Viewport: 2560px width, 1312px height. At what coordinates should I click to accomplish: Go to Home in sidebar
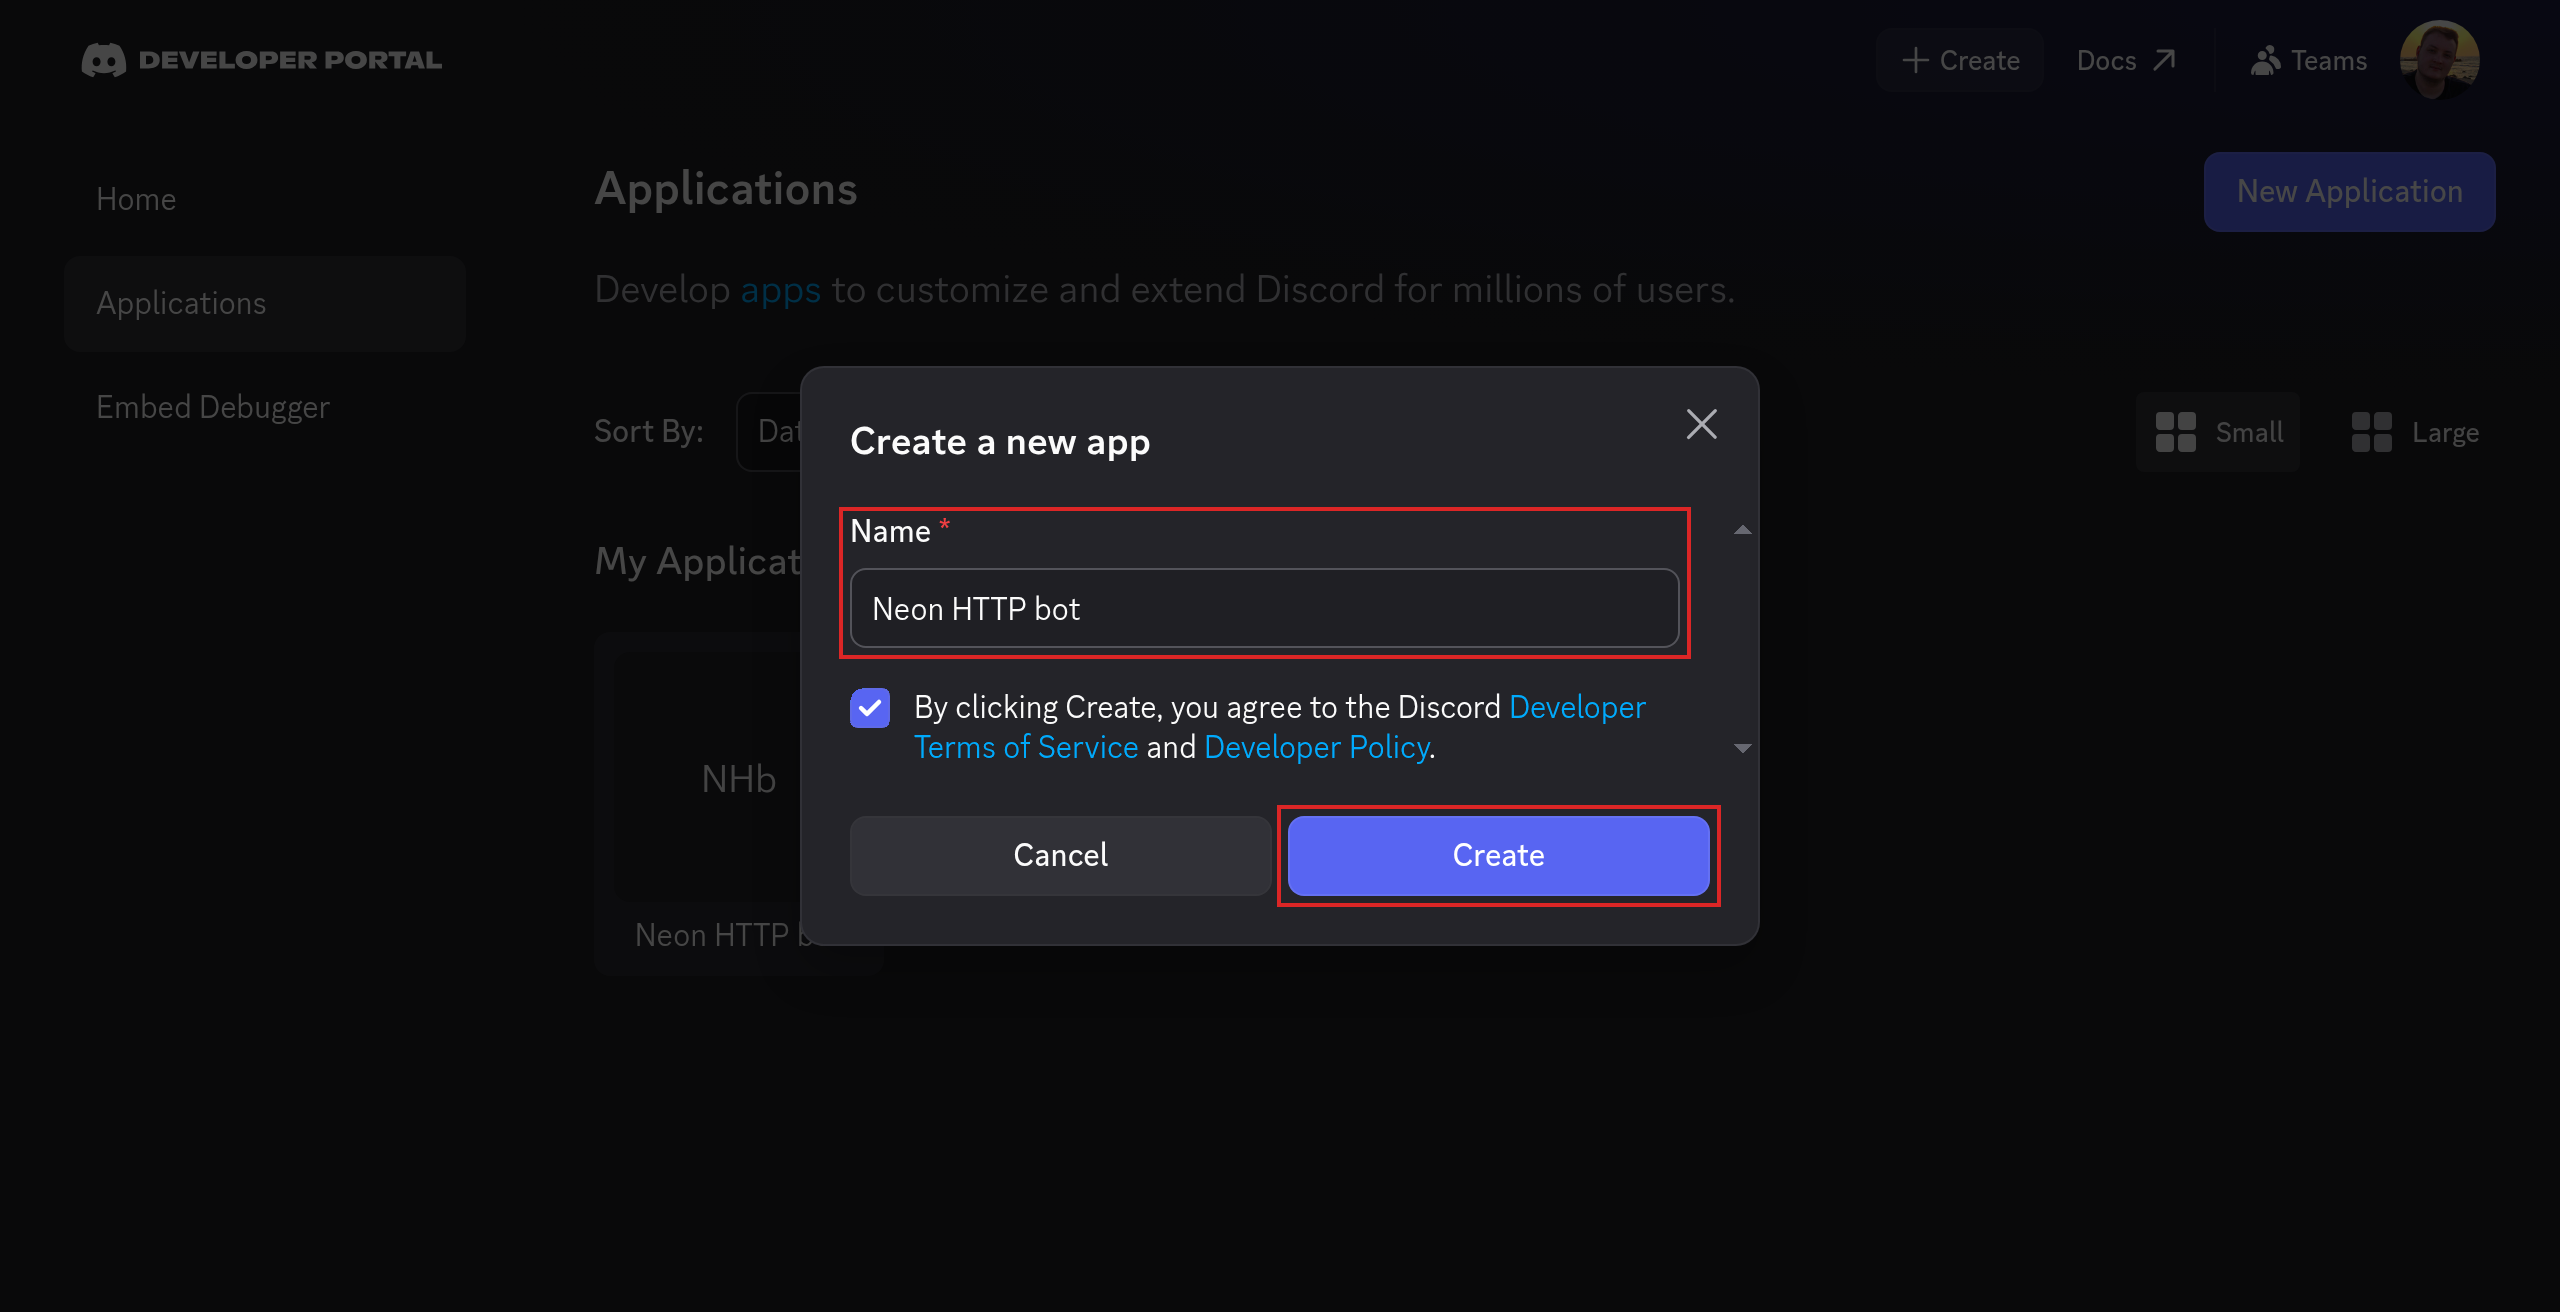pos(136,199)
